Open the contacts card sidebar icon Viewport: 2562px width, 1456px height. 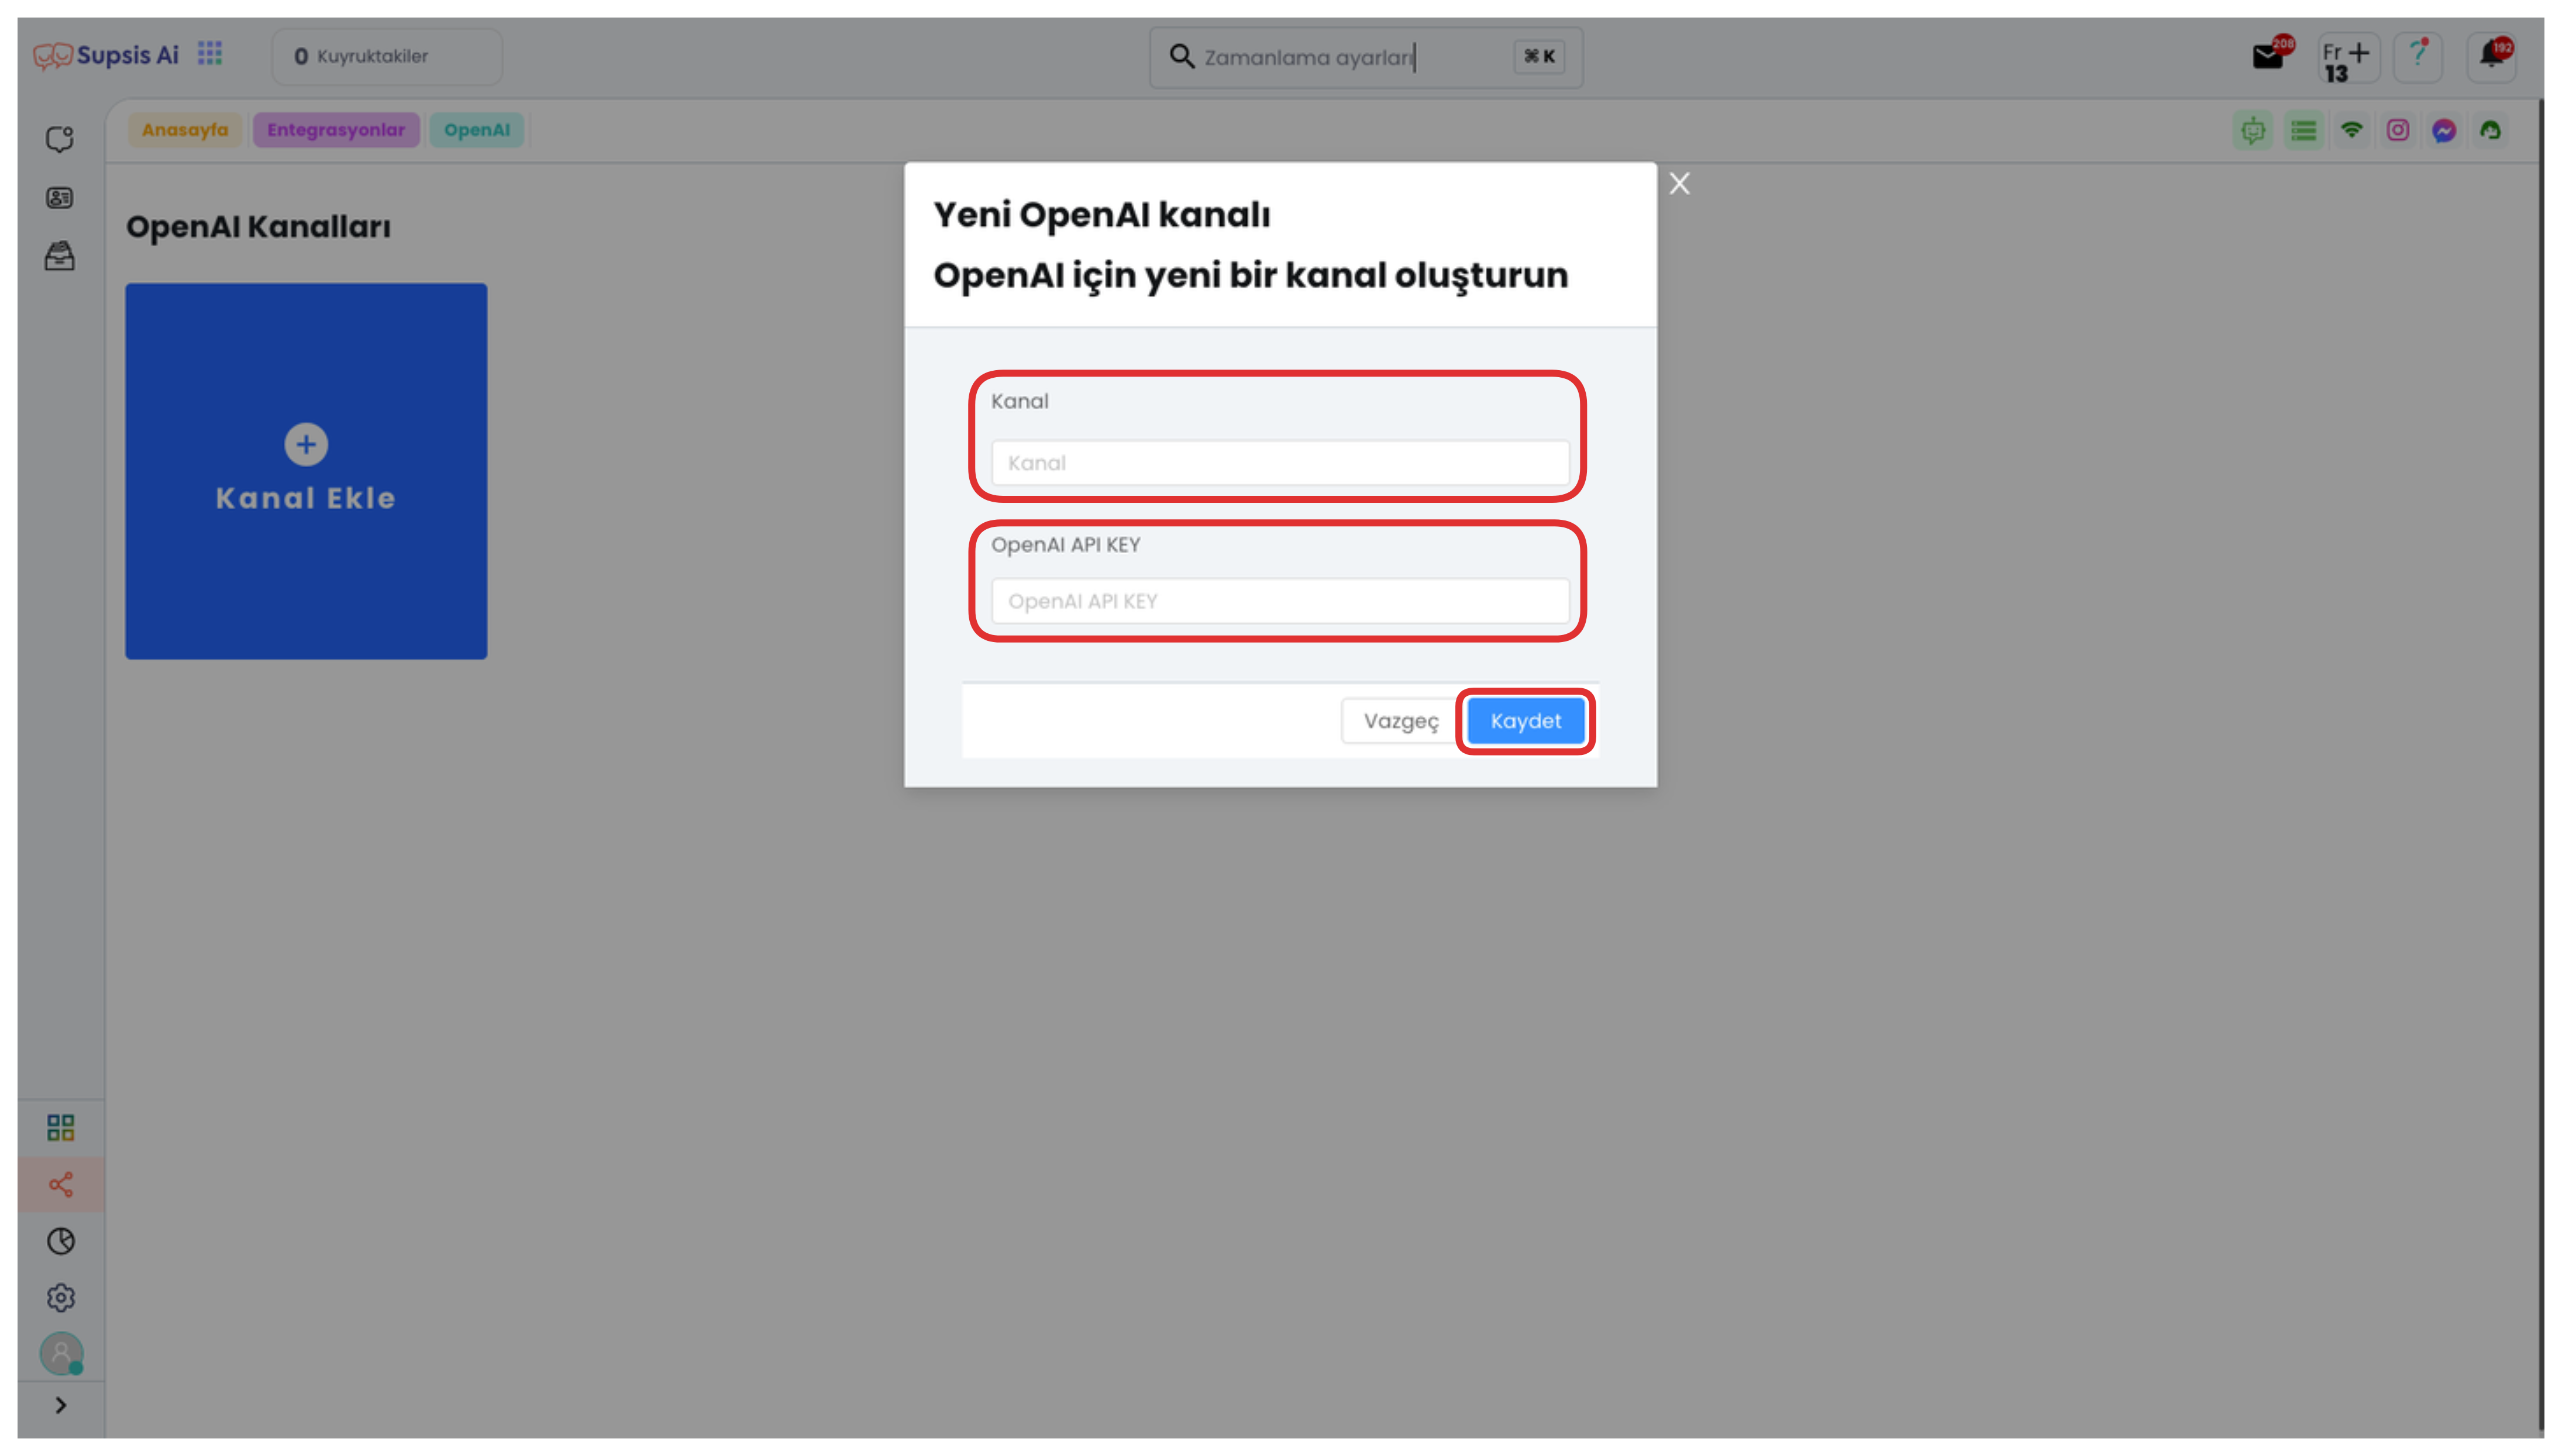[60, 198]
